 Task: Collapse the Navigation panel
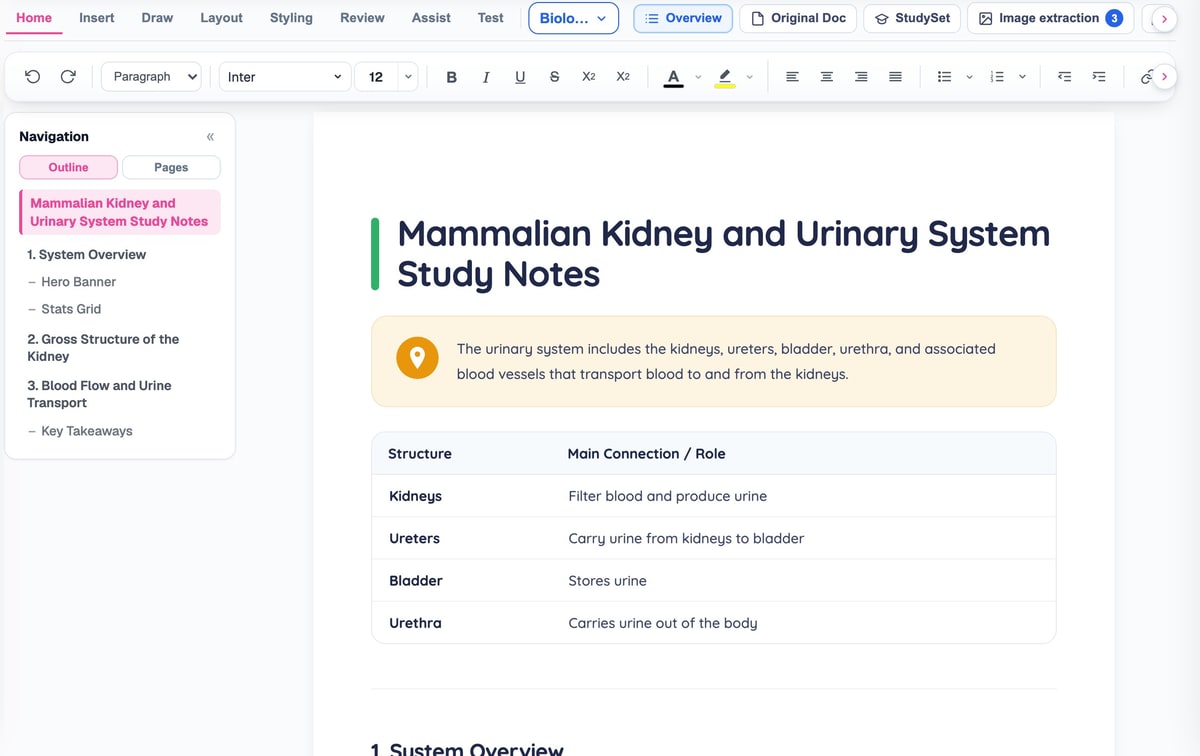pos(210,137)
